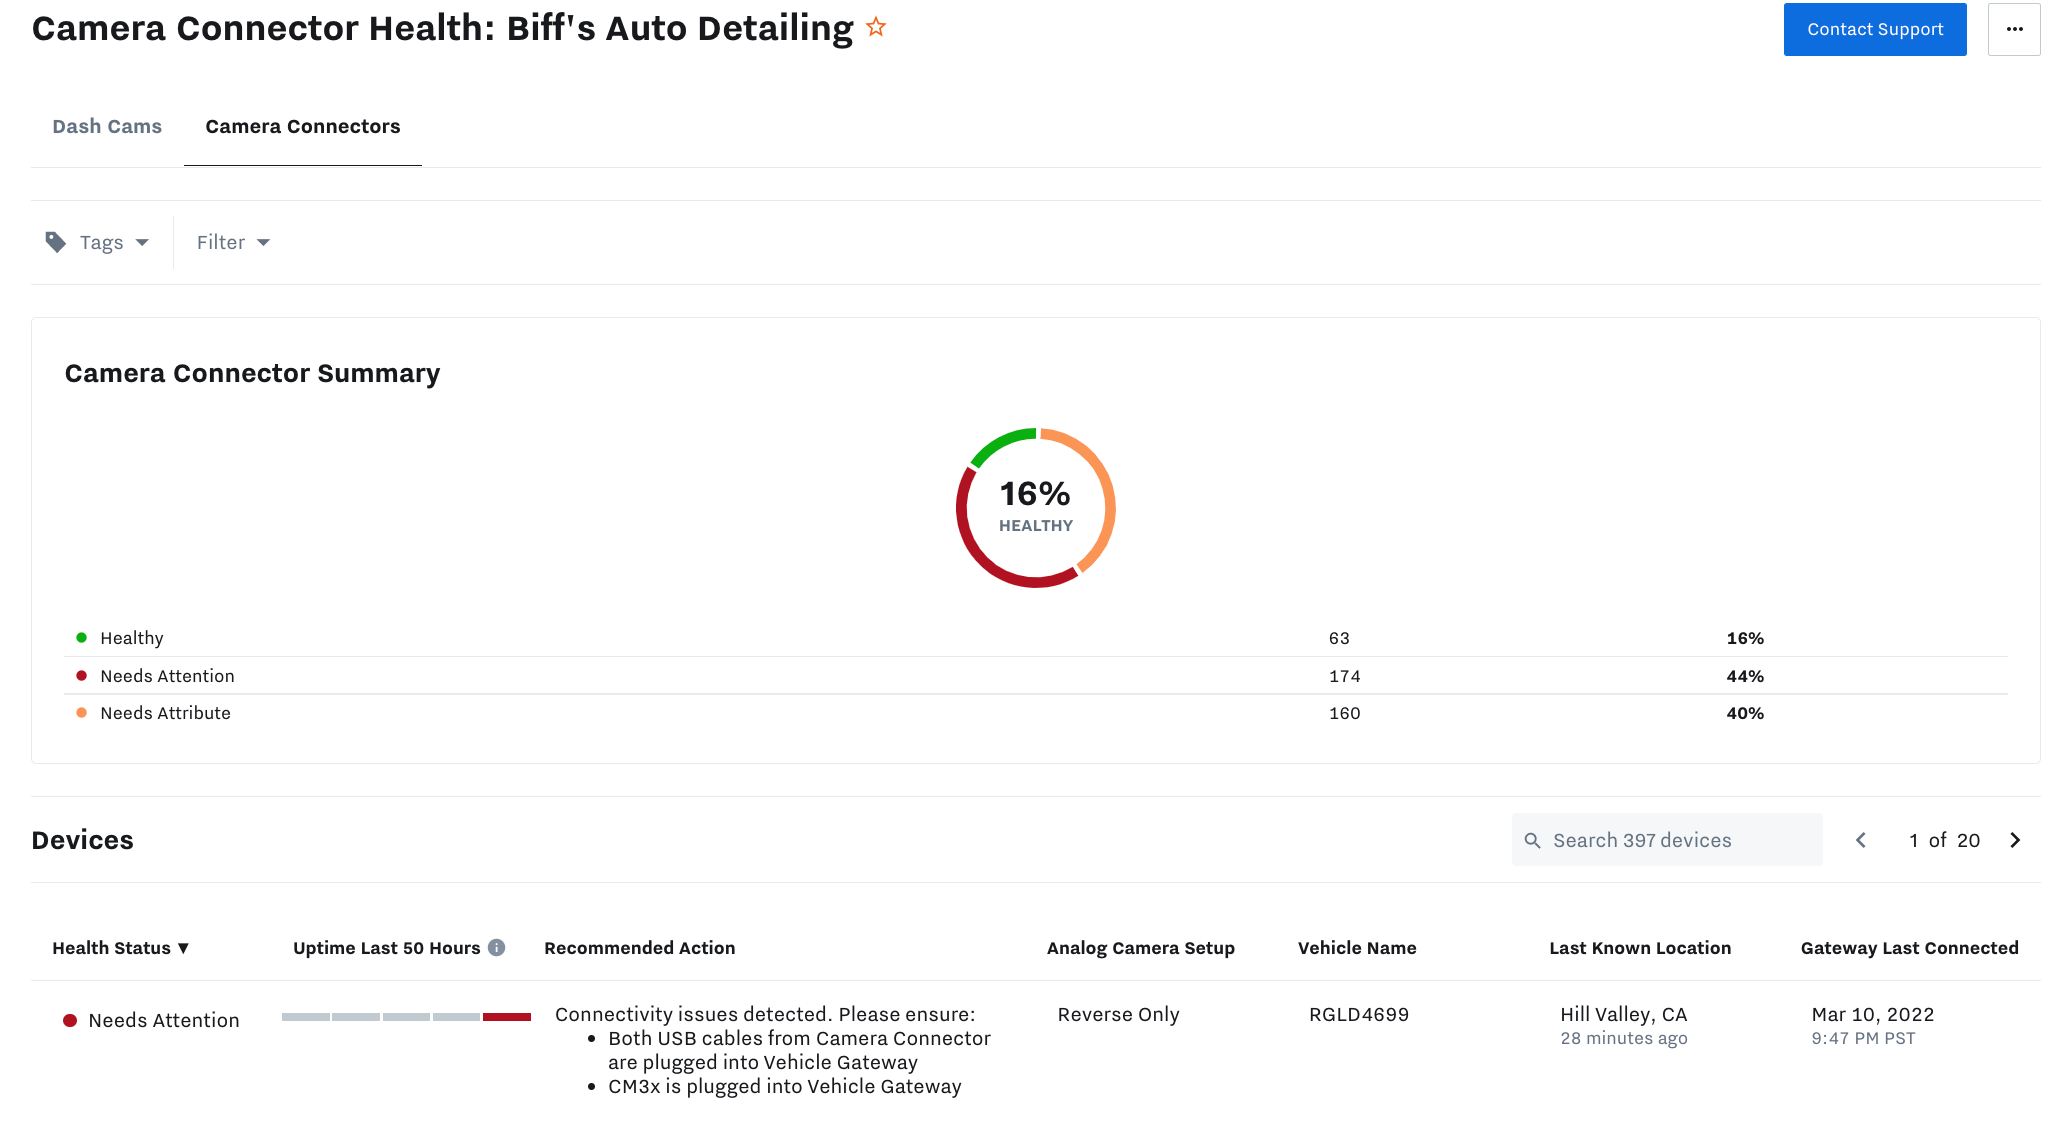The width and height of the screenshot is (2062, 1124).
Task: Go to next devices page arrow
Action: tap(2015, 841)
